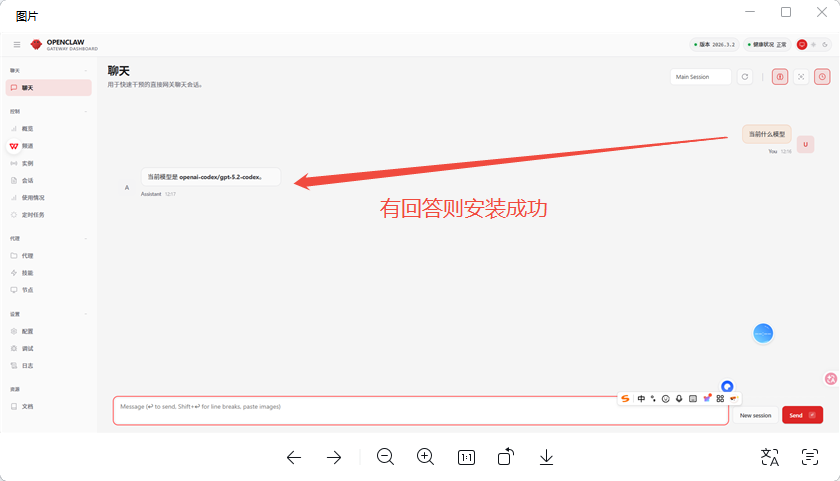840x481 pixels.
Task: Go to next image in viewer
Action: (334, 457)
